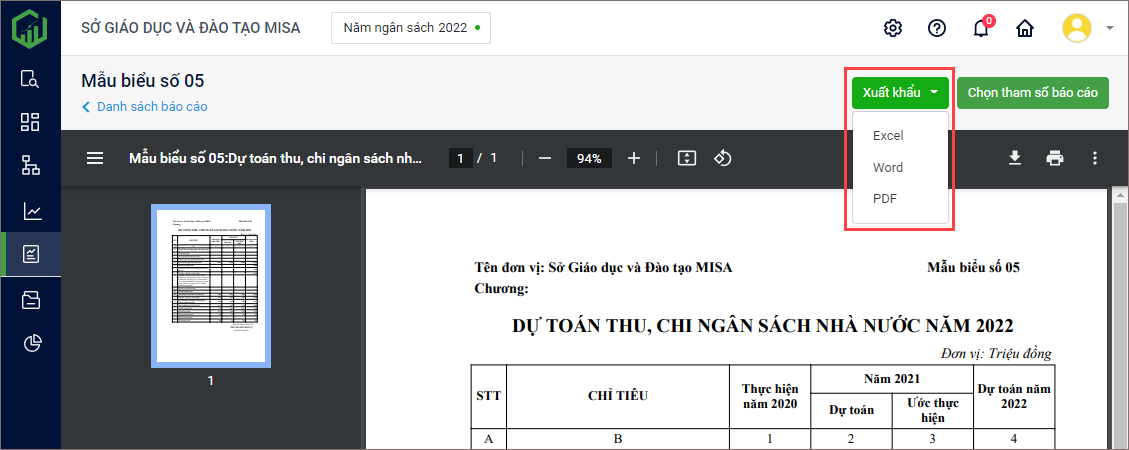This screenshot has width=1129, height=450.
Task: Go to the home icon
Action: pos(1025,28)
